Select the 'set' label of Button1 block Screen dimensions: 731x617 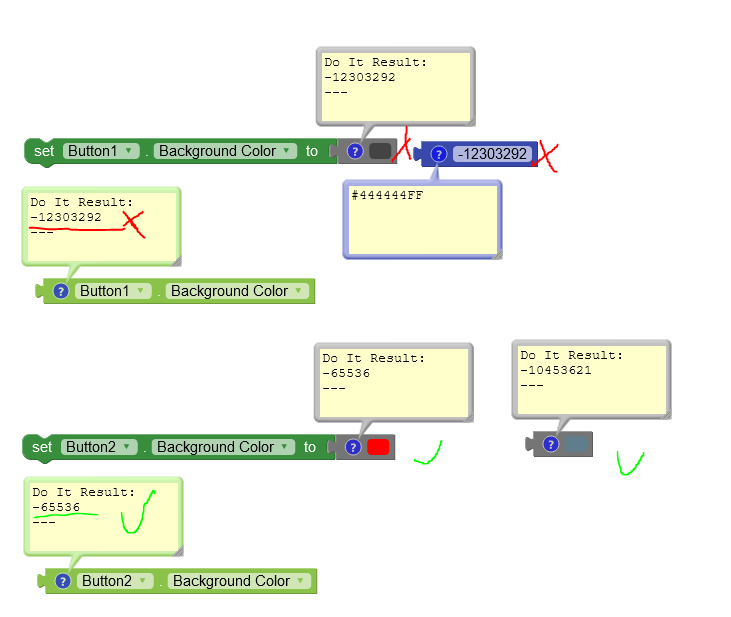[x=44, y=151]
